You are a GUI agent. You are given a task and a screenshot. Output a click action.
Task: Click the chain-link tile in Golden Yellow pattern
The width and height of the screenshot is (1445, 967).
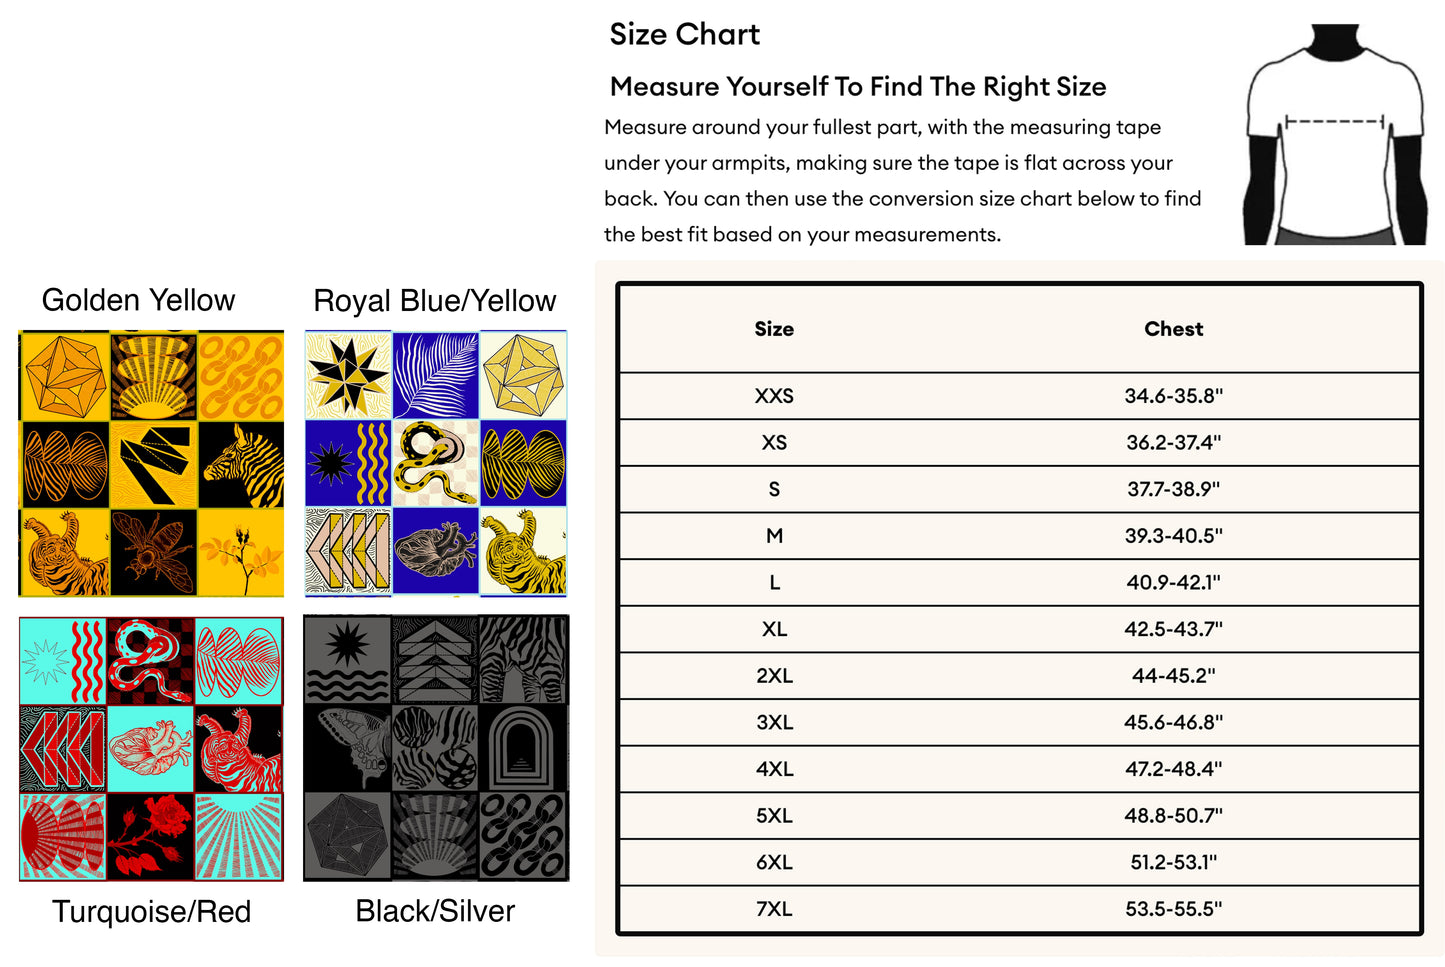[240, 376]
